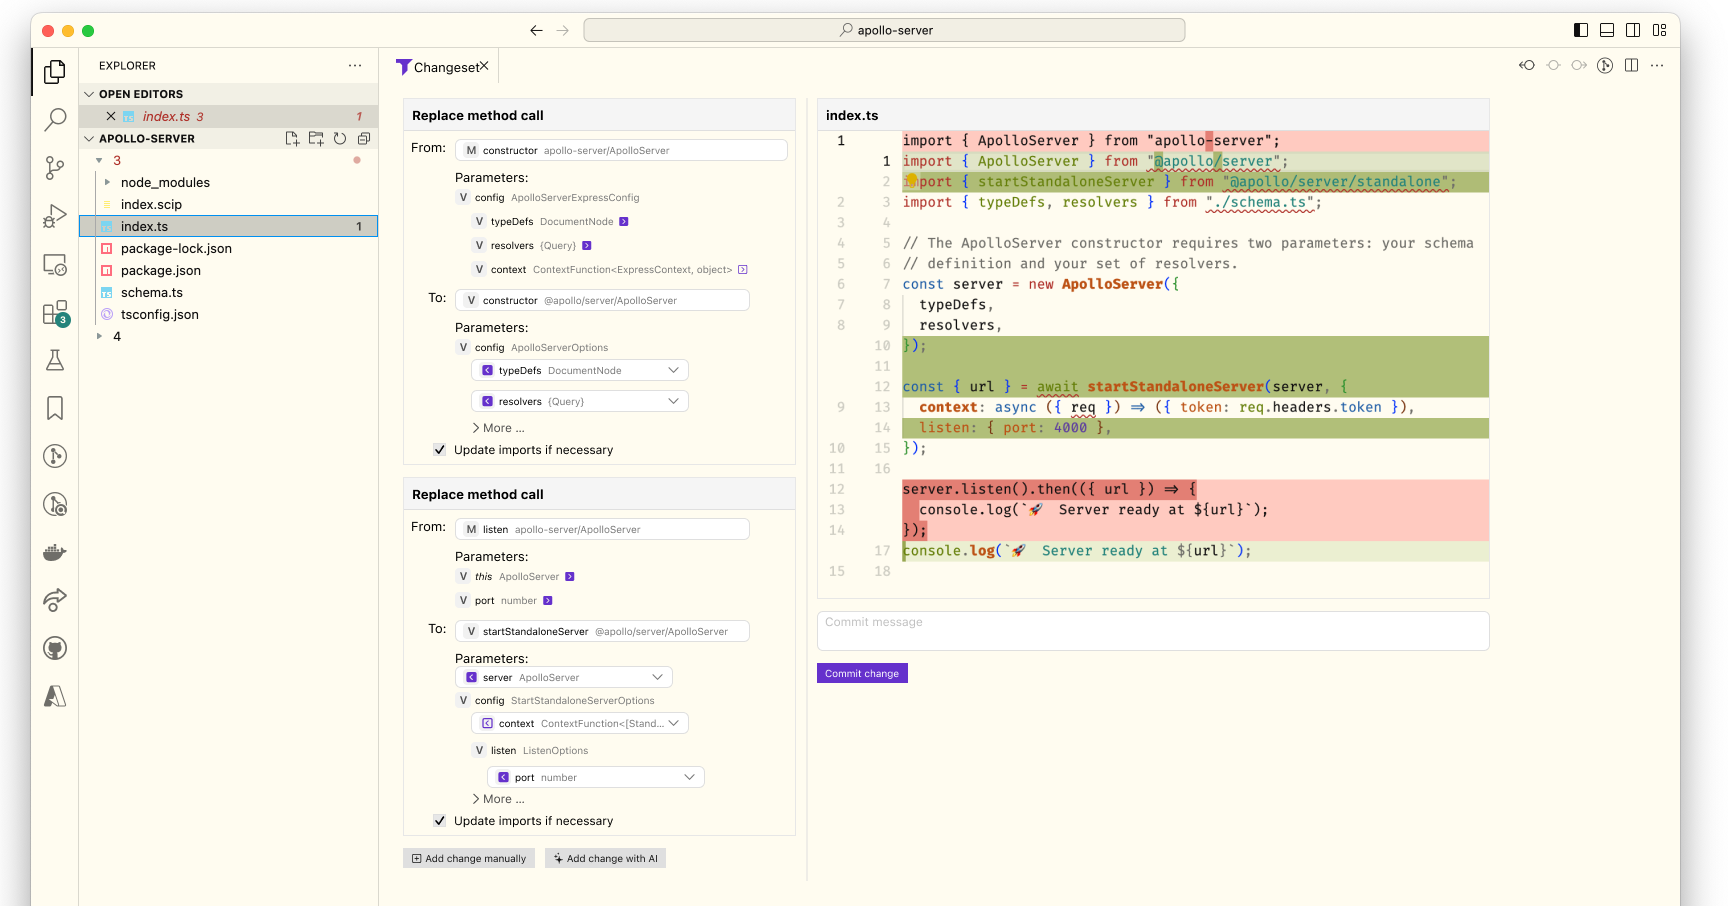Open the typeDefs DocumentNode dropdown
The width and height of the screenshot is (1728, 906).
point(580,370)
